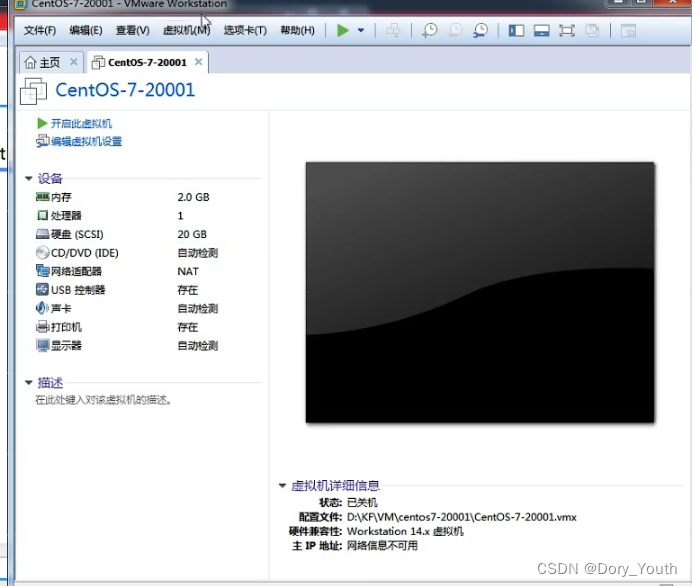Open the power options dropdown arrow

coord(361,30)
